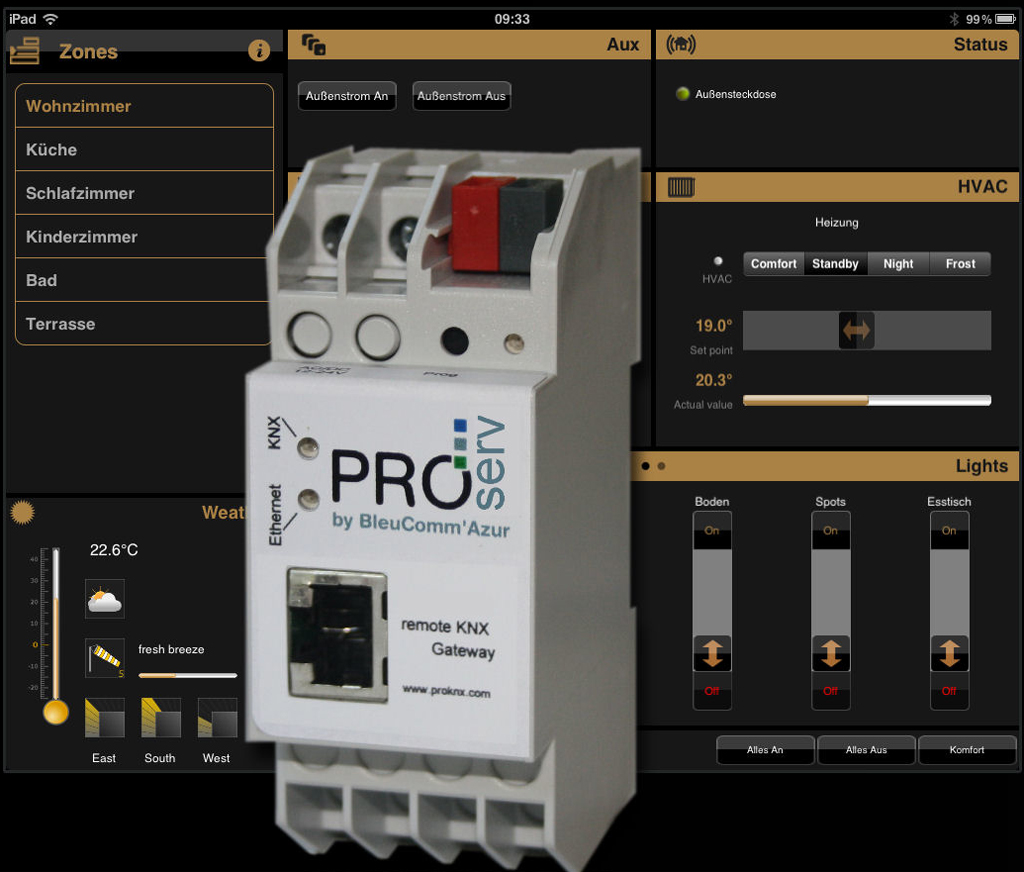Set HVAC mode to Frost
1024x872 pixels.
[960, 264]
